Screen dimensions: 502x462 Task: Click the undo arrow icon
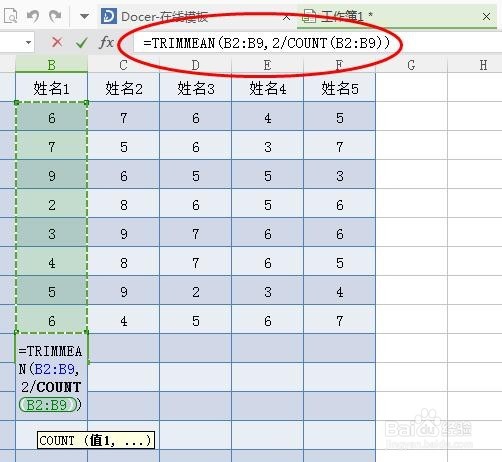click(x=33, y=16)
